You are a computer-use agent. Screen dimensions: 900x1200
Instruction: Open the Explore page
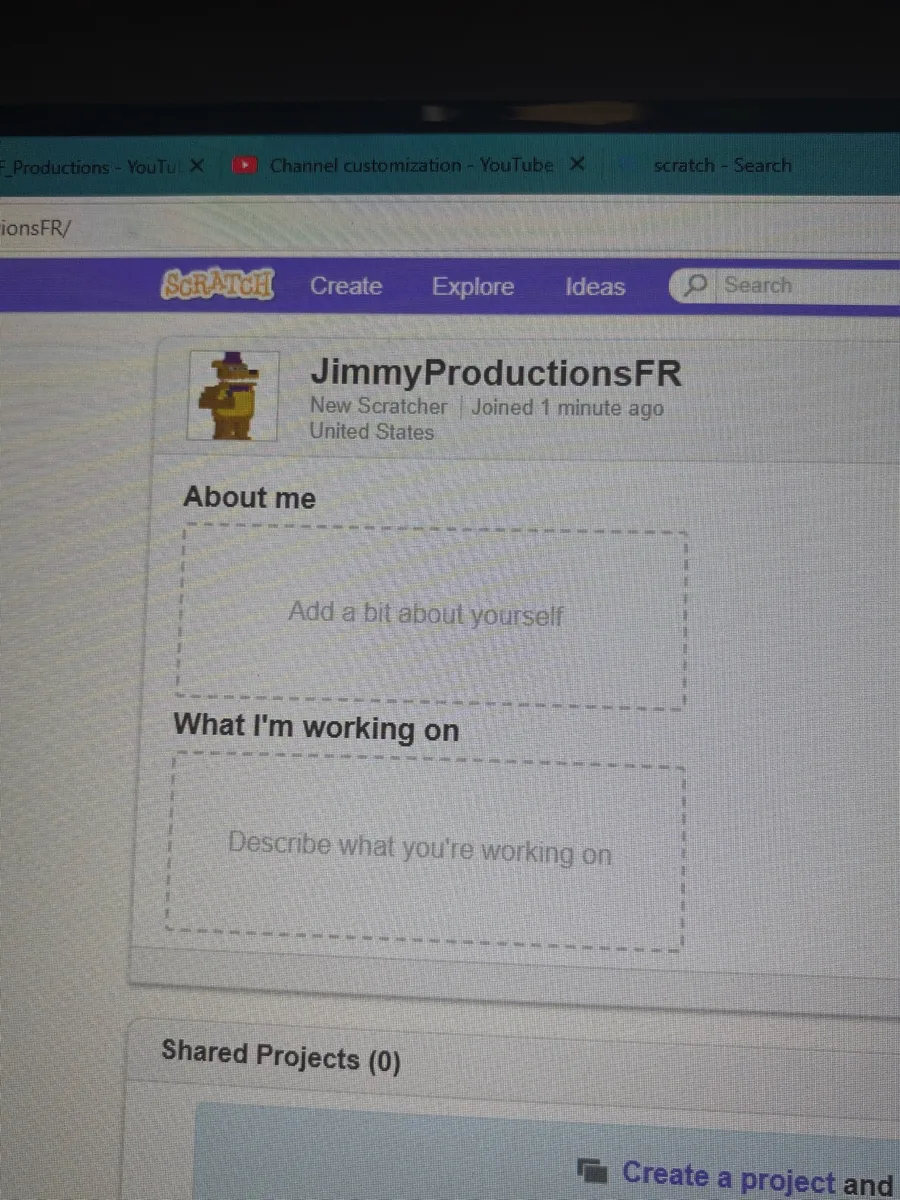tap(473, 287)
